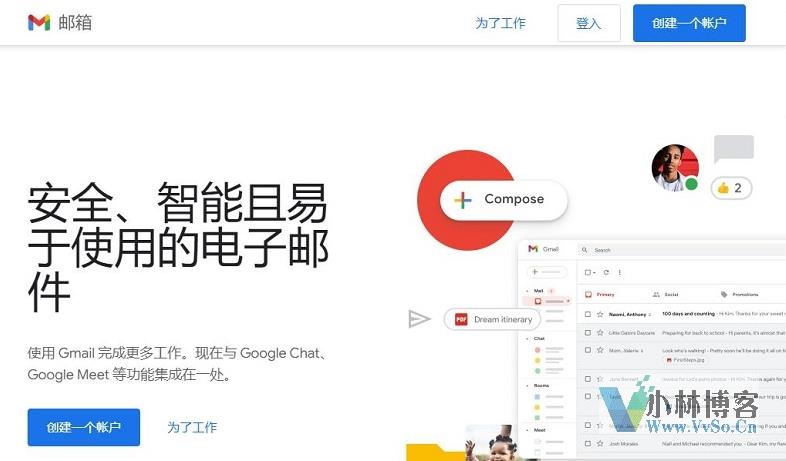Check the Josh Morales email checkbox
This screenshot has width=786, height=461.
tap(588, 443)
